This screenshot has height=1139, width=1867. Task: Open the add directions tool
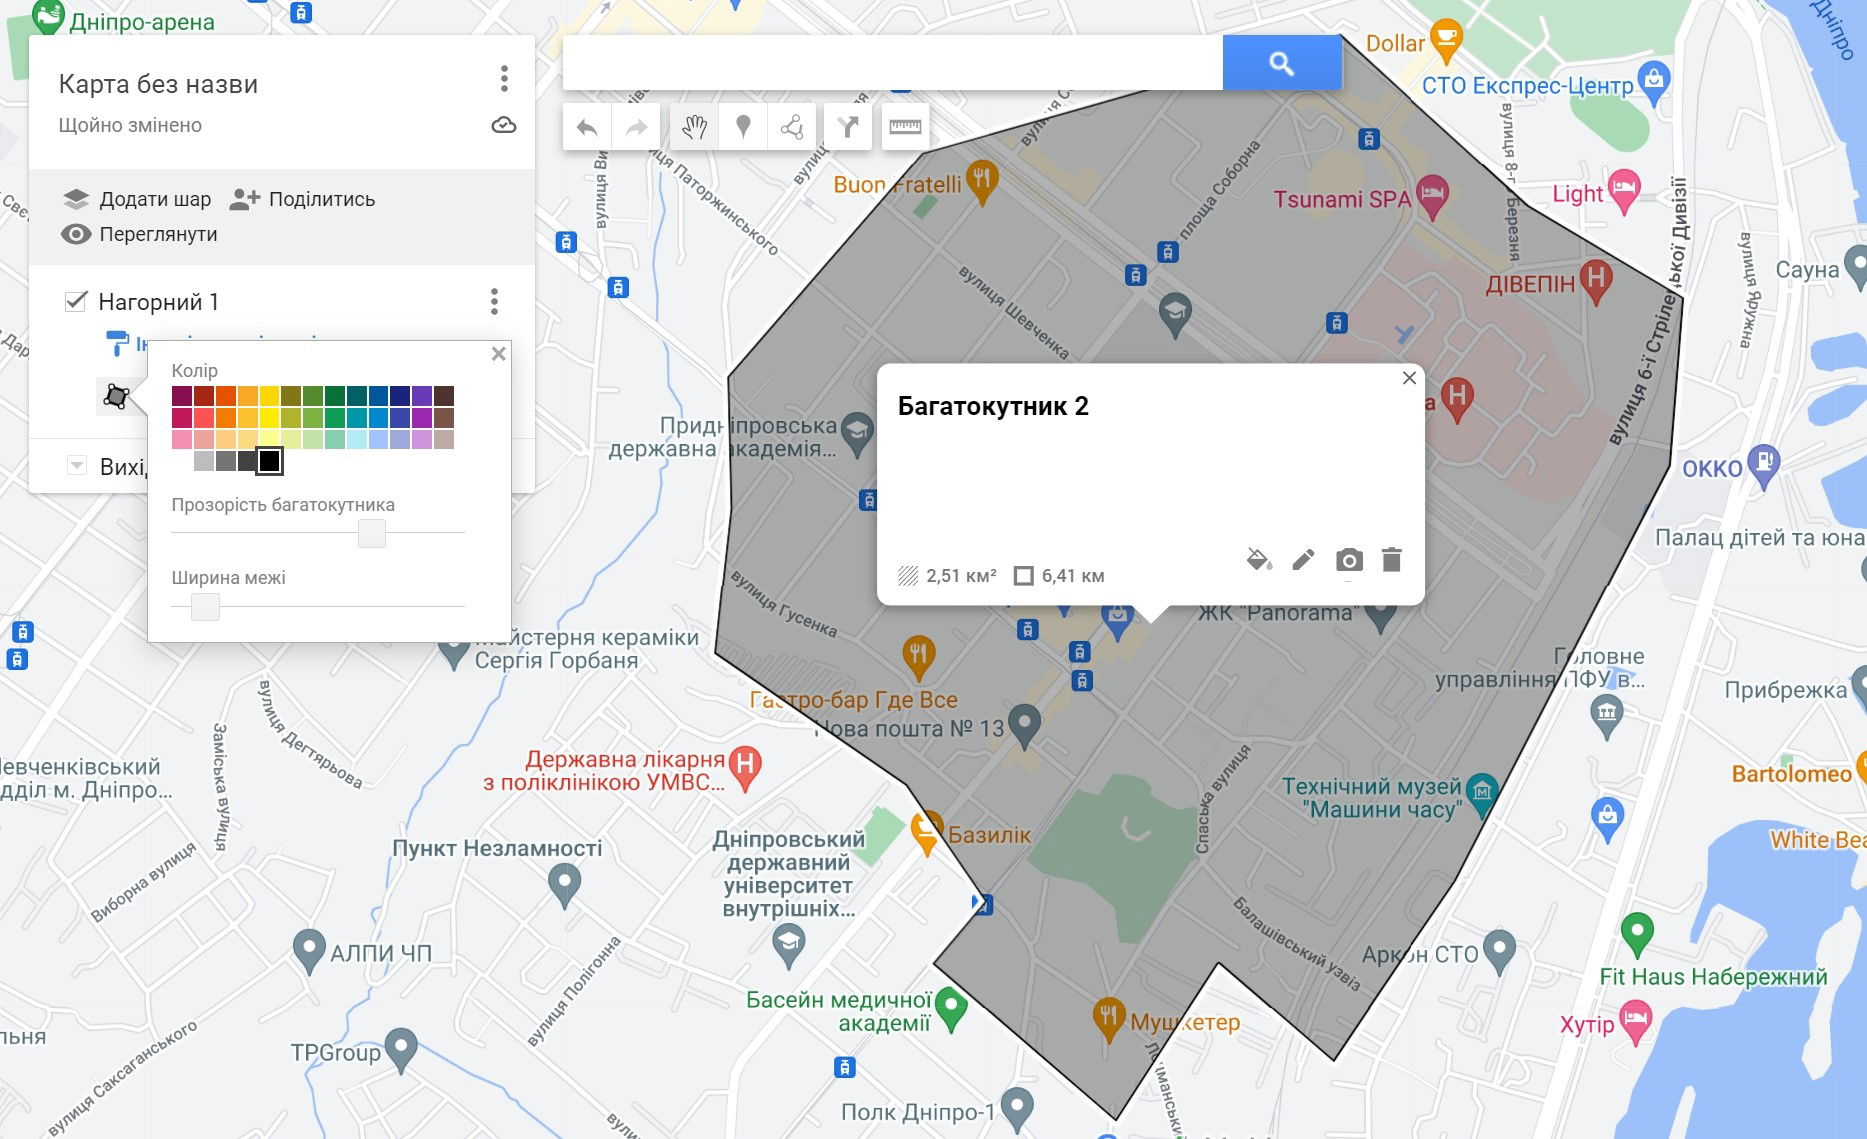click(848, 127)
